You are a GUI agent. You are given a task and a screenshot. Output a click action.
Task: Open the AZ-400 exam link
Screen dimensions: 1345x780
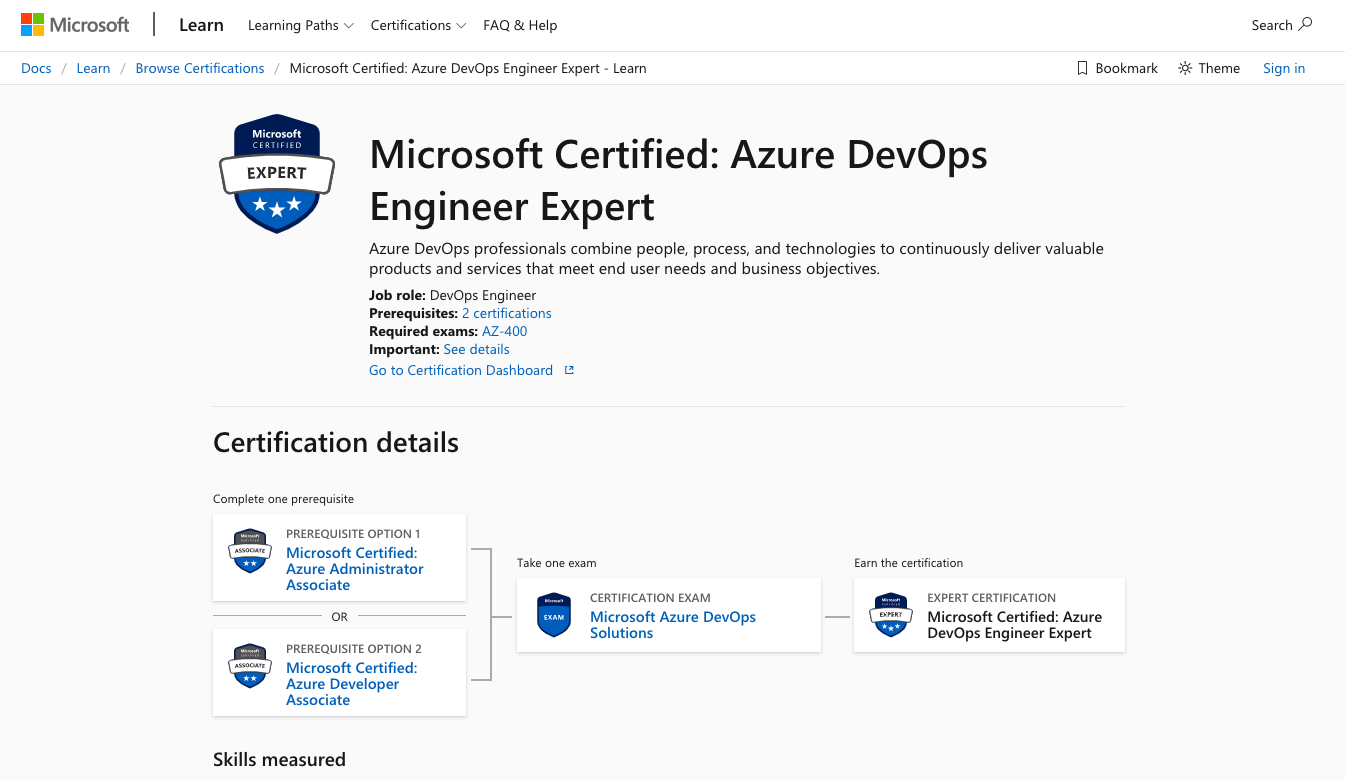505,330
